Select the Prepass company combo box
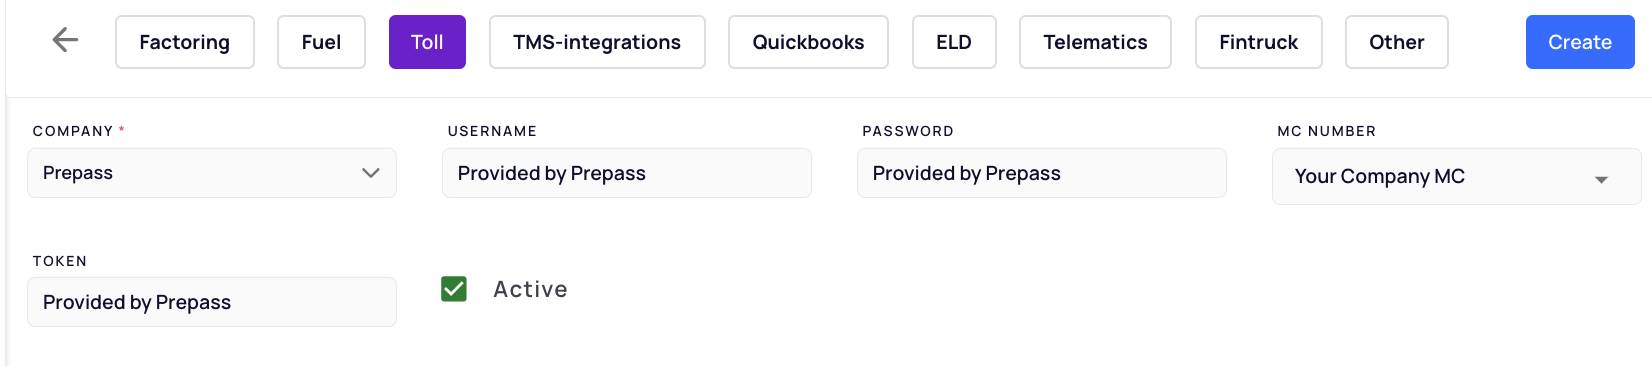Viewport: 1652px width, 366px height. [212, 173]
